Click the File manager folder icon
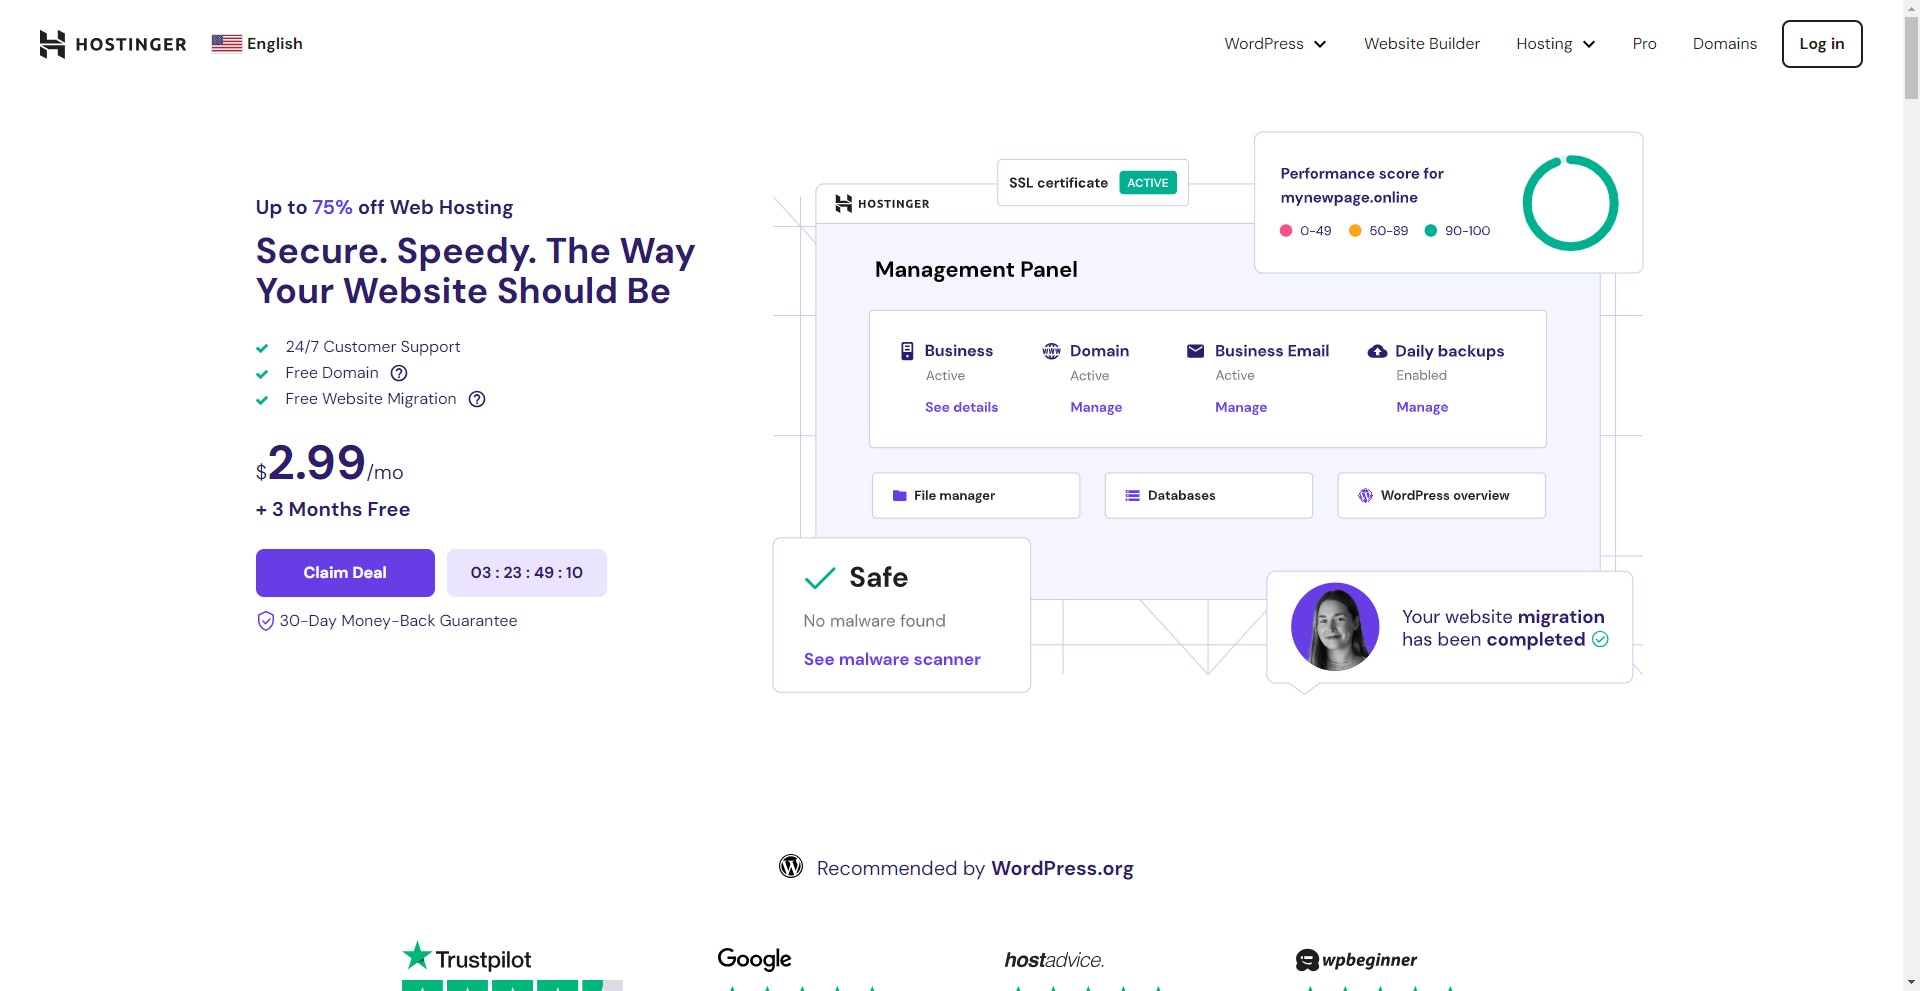 [x=899, y=496]
